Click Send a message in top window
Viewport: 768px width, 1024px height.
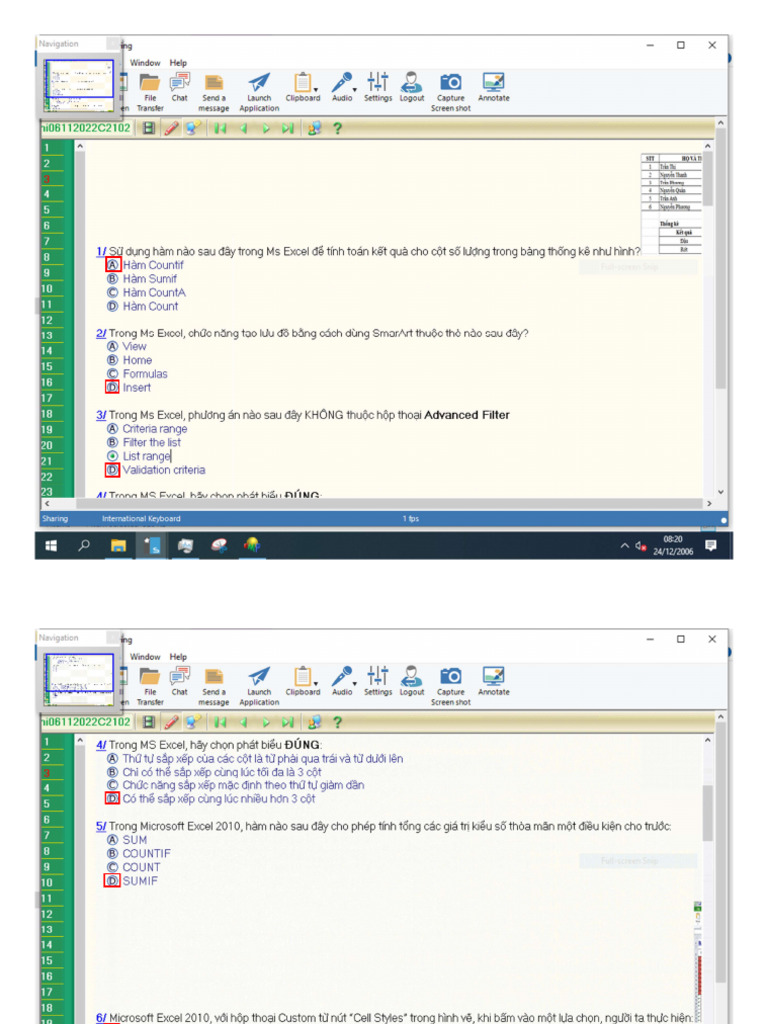tap(214, 86)
